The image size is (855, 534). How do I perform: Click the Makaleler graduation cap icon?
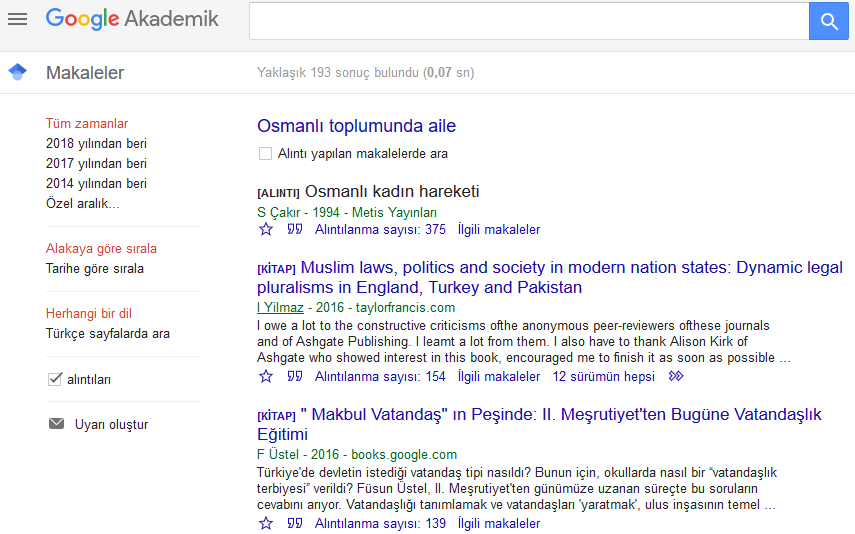pos(17,72)
